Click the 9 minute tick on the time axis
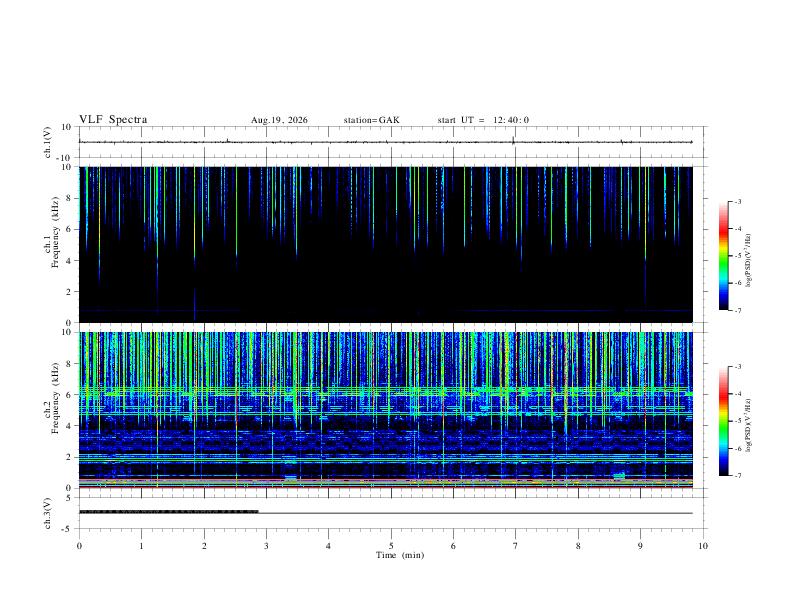The height and width of the screenshot is (612, 792). (640, 546)
